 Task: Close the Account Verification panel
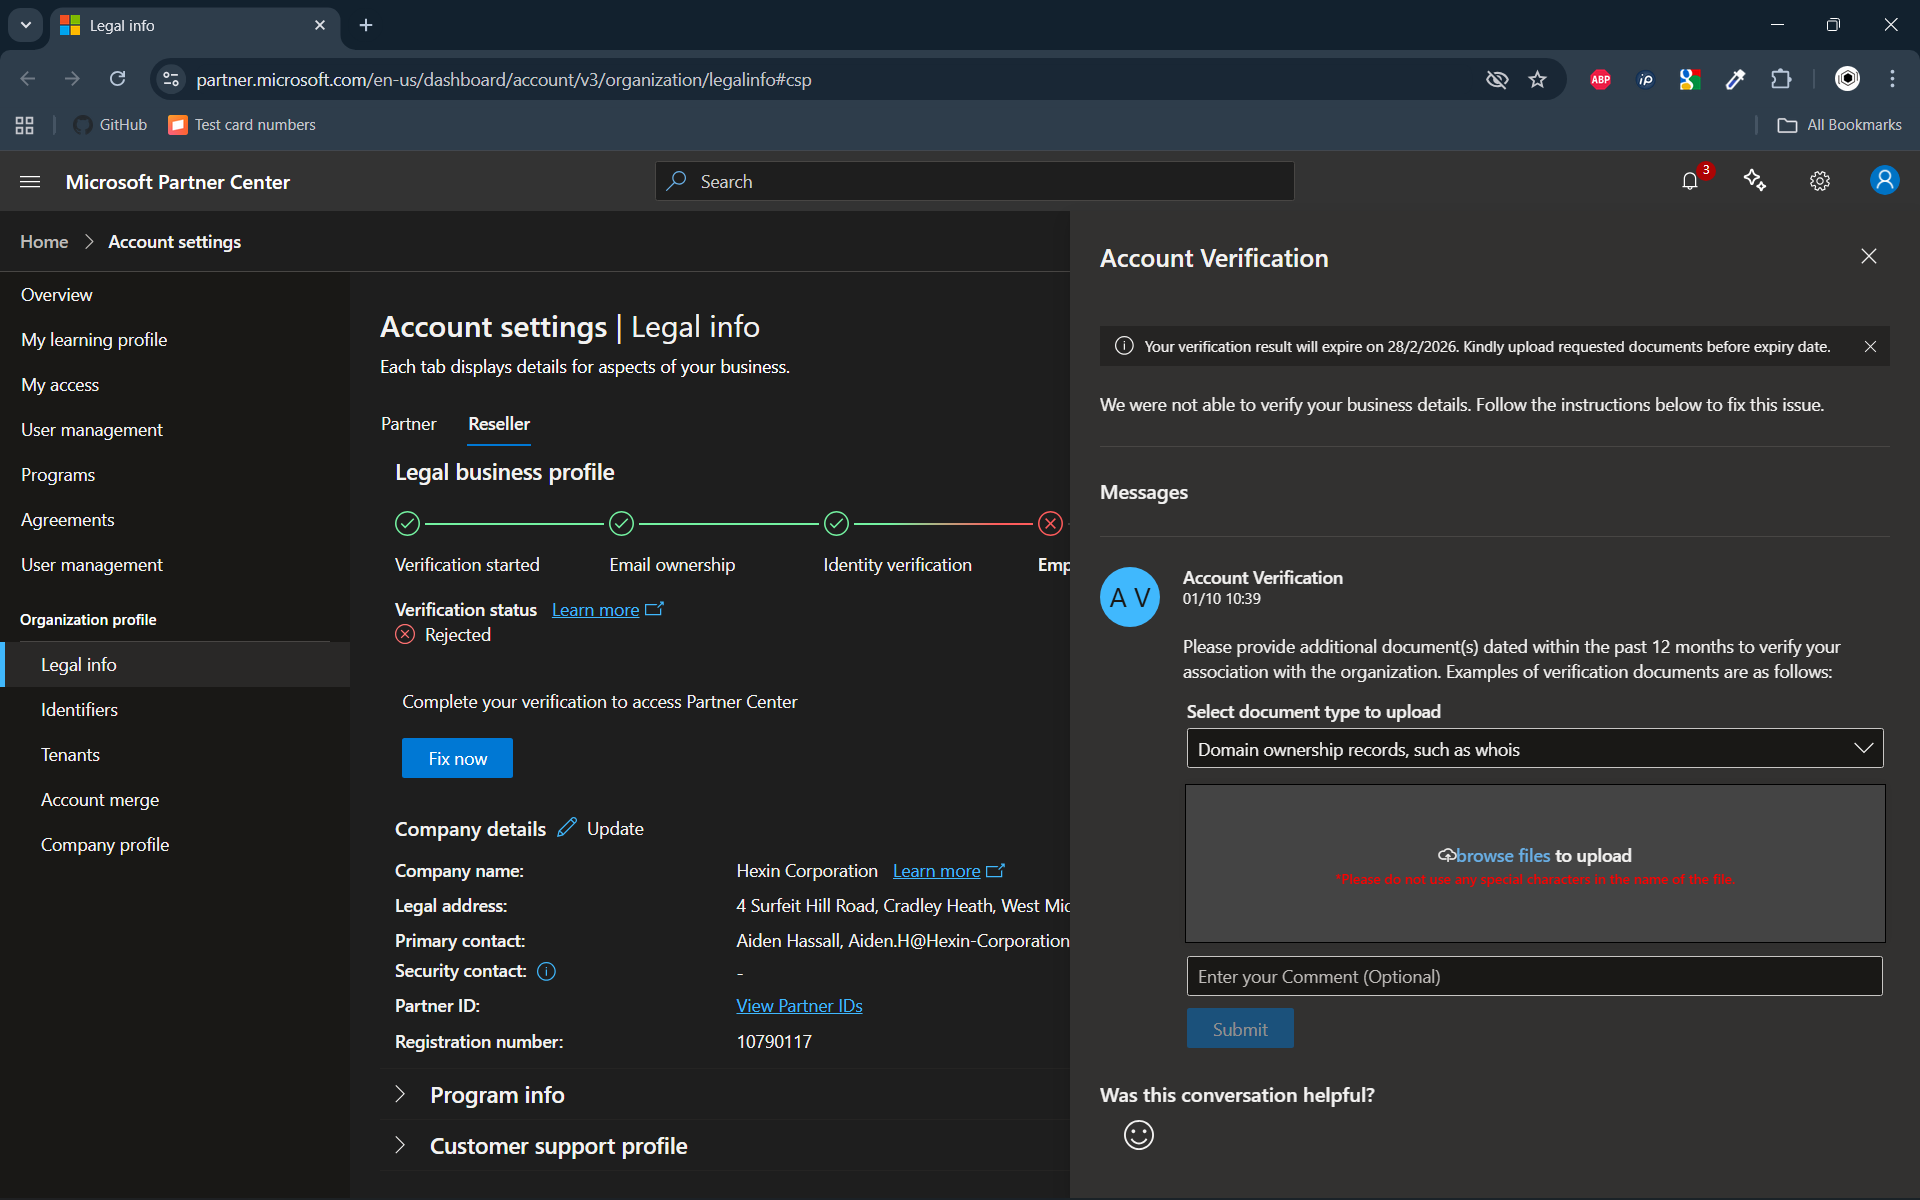coord(1868,257)
